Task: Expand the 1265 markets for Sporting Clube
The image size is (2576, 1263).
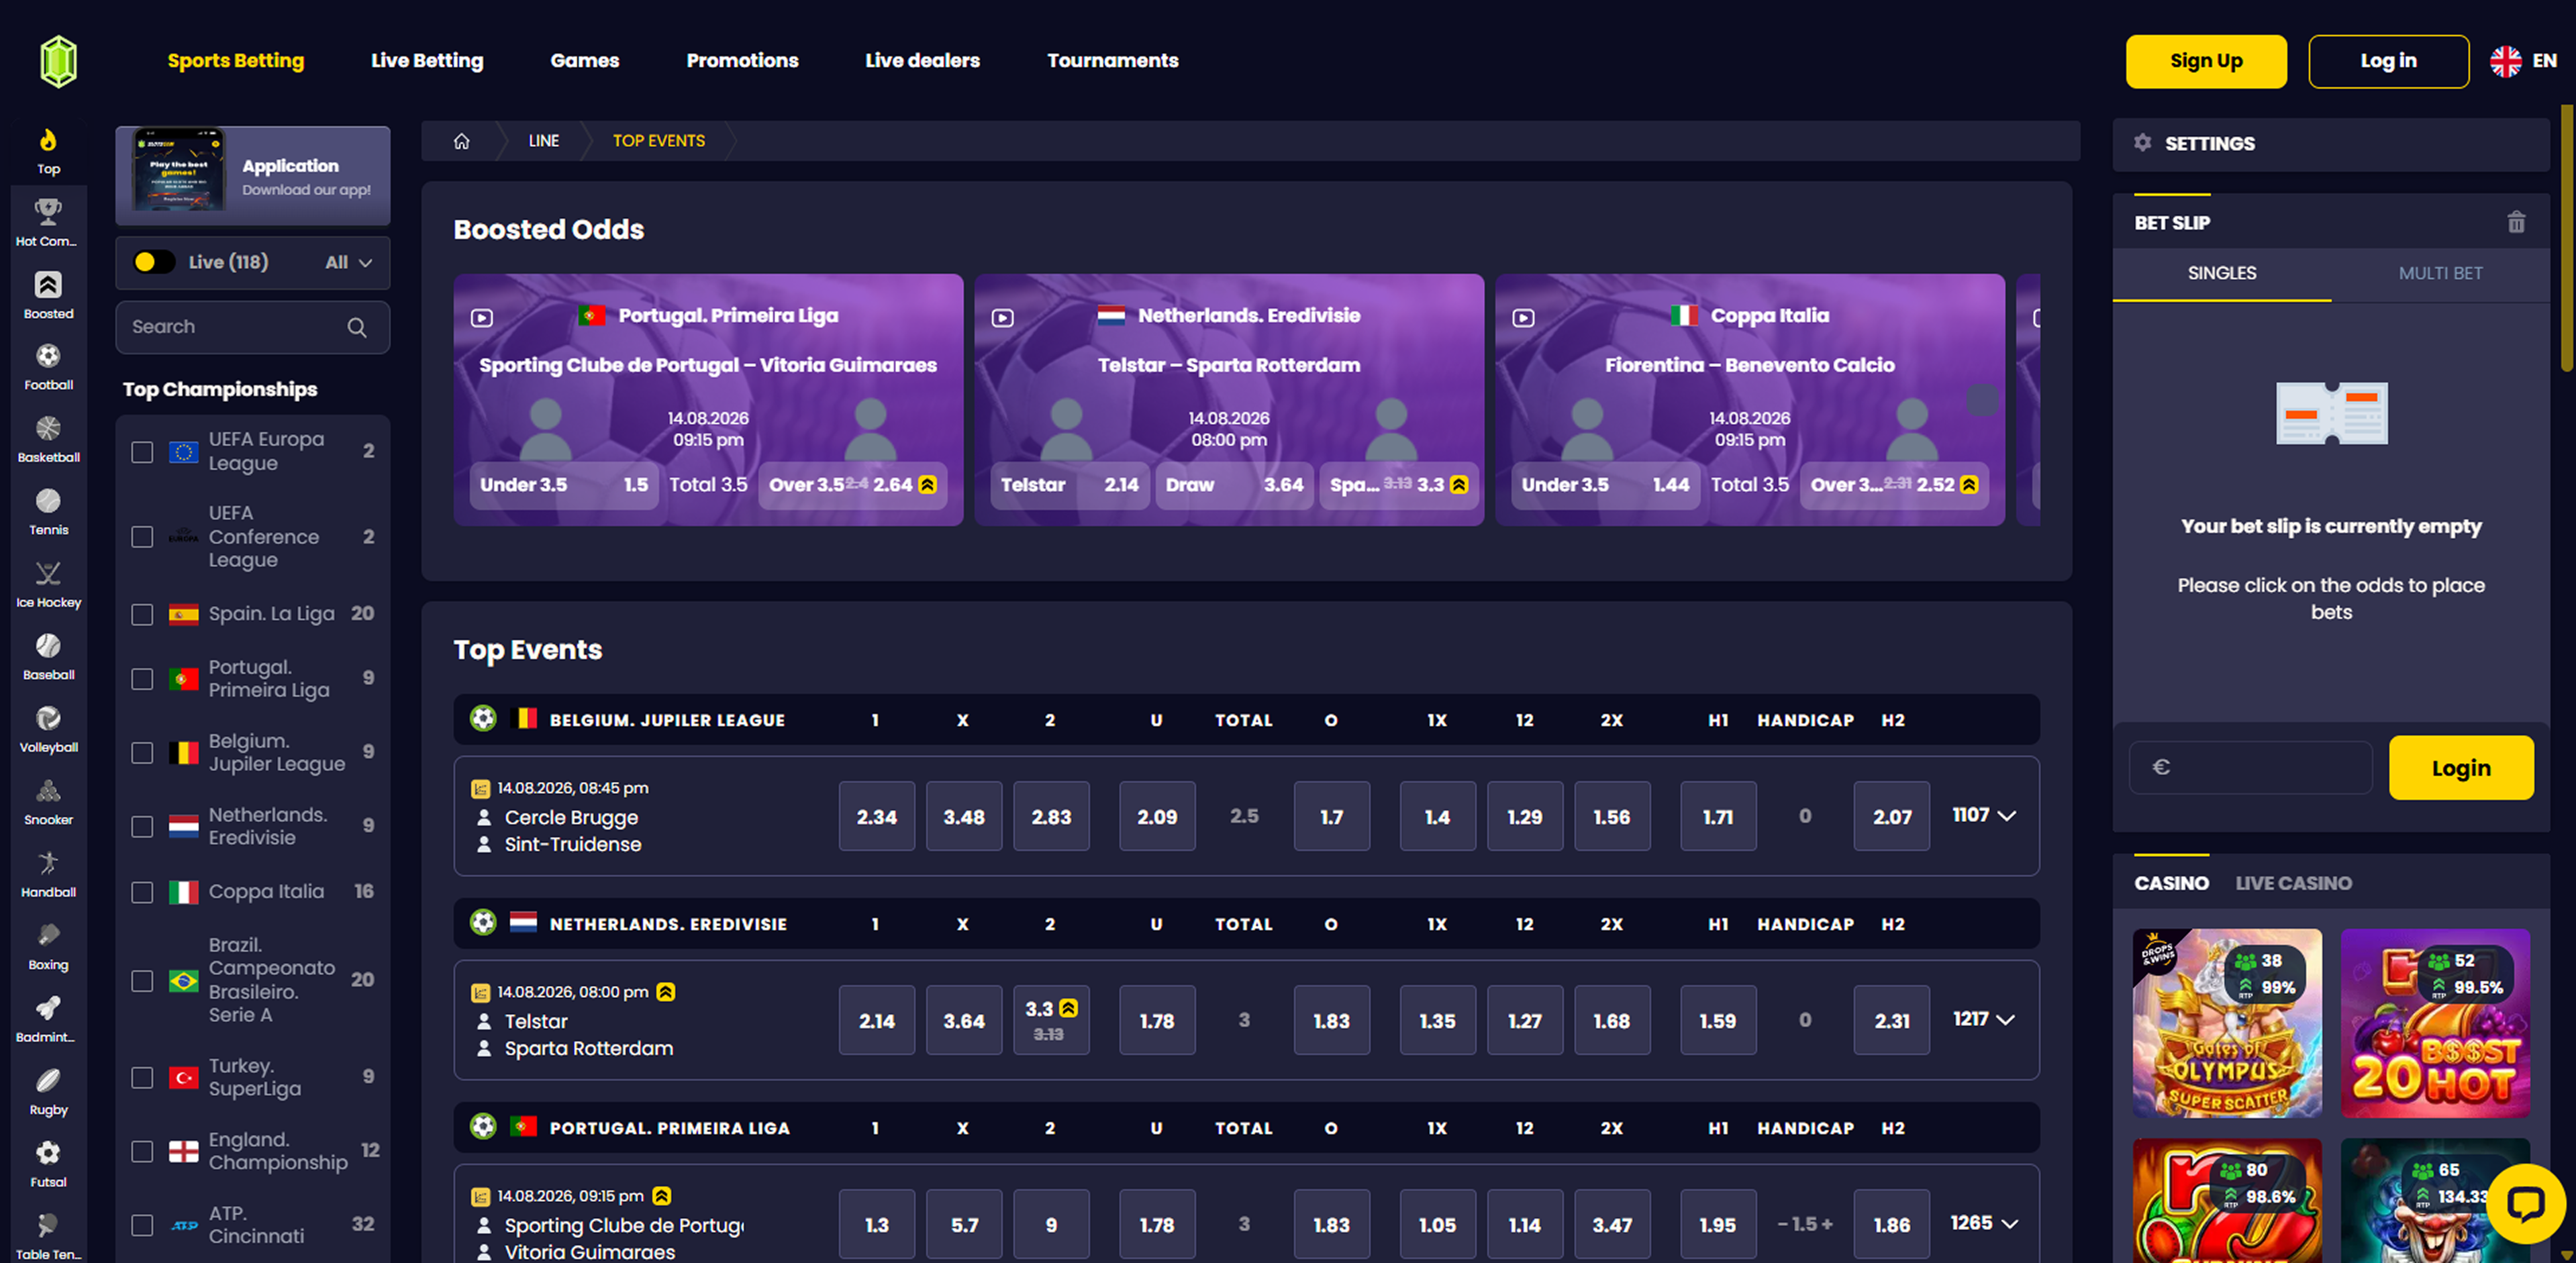Action: [x=1984, y=1223]
